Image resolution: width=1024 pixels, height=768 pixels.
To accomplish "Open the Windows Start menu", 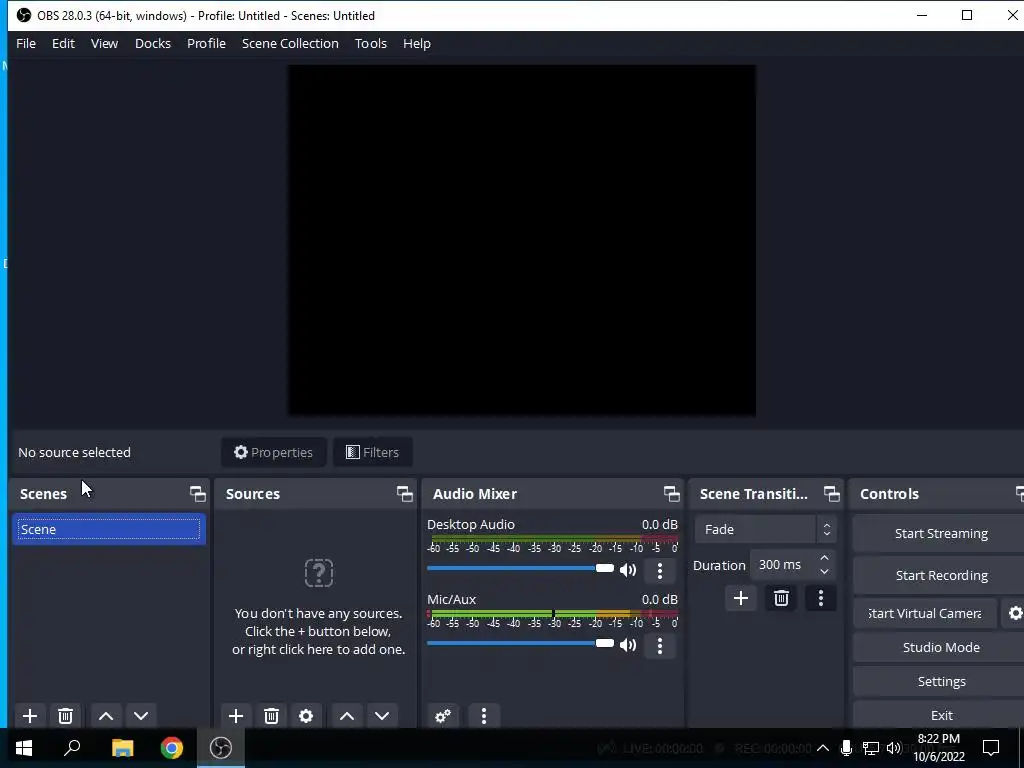I will coord(24,748).
